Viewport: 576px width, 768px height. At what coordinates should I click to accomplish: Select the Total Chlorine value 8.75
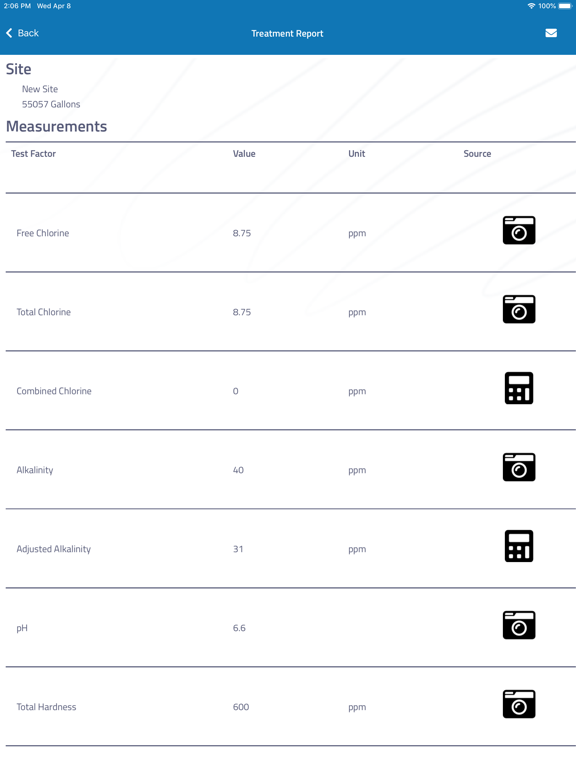(241, 312)
